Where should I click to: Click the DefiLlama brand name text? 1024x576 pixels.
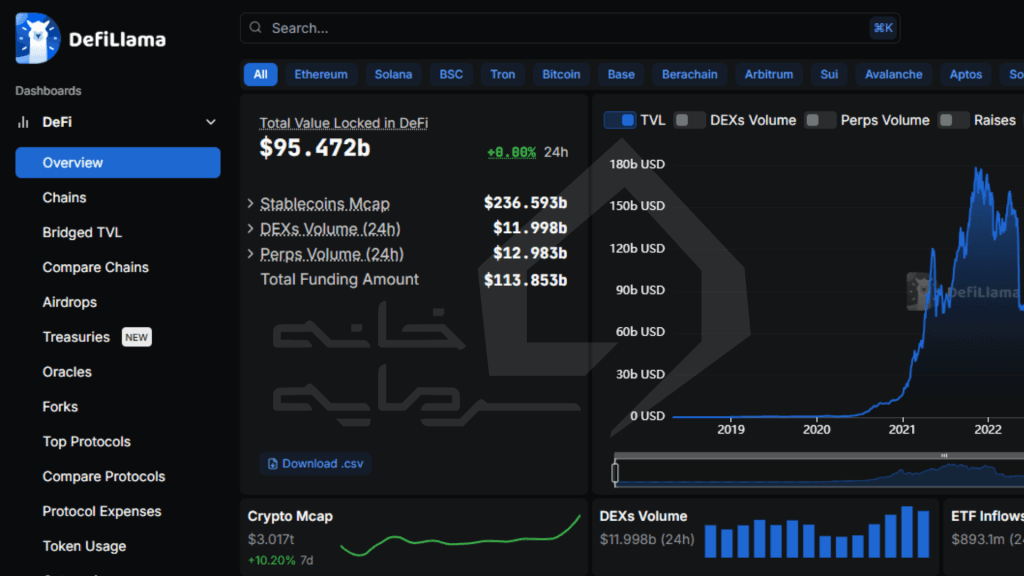[x=117, y=40]
